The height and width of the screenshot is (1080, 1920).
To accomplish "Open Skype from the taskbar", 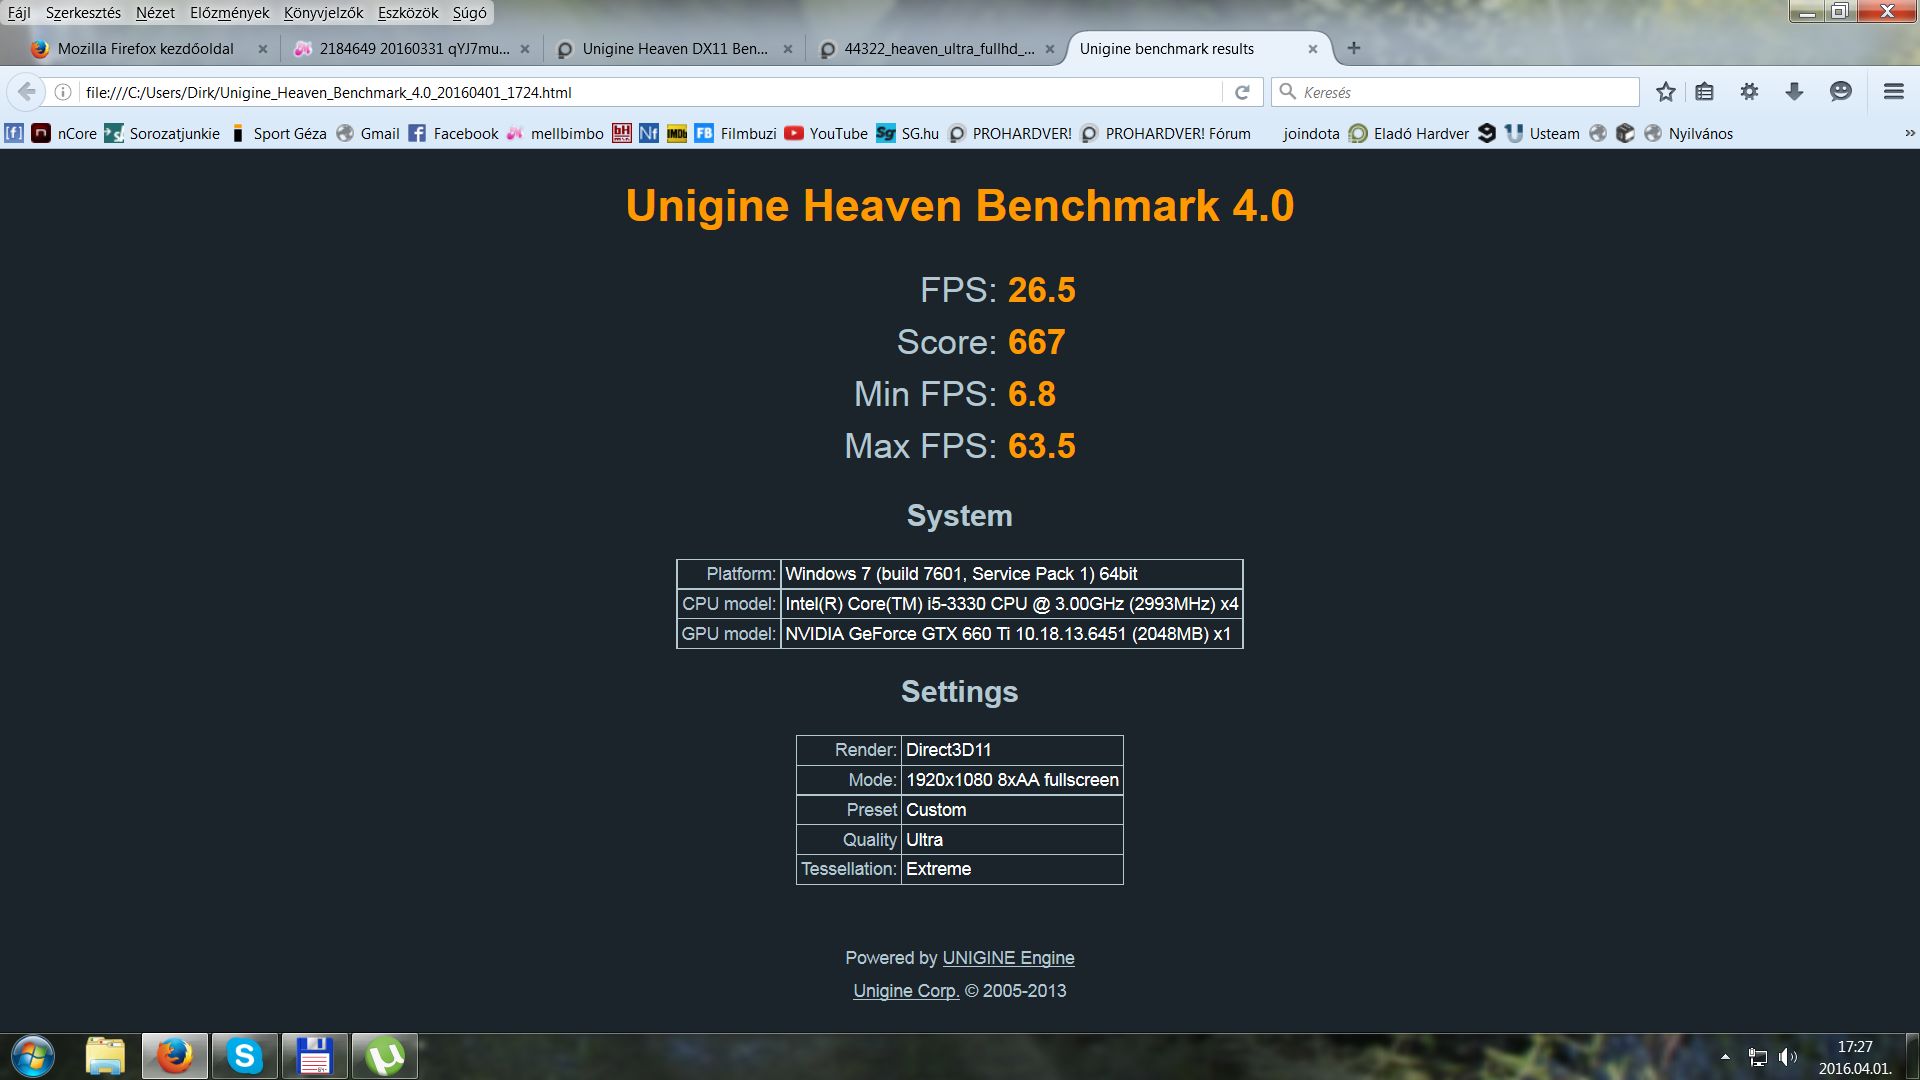I will (245, 1056).
